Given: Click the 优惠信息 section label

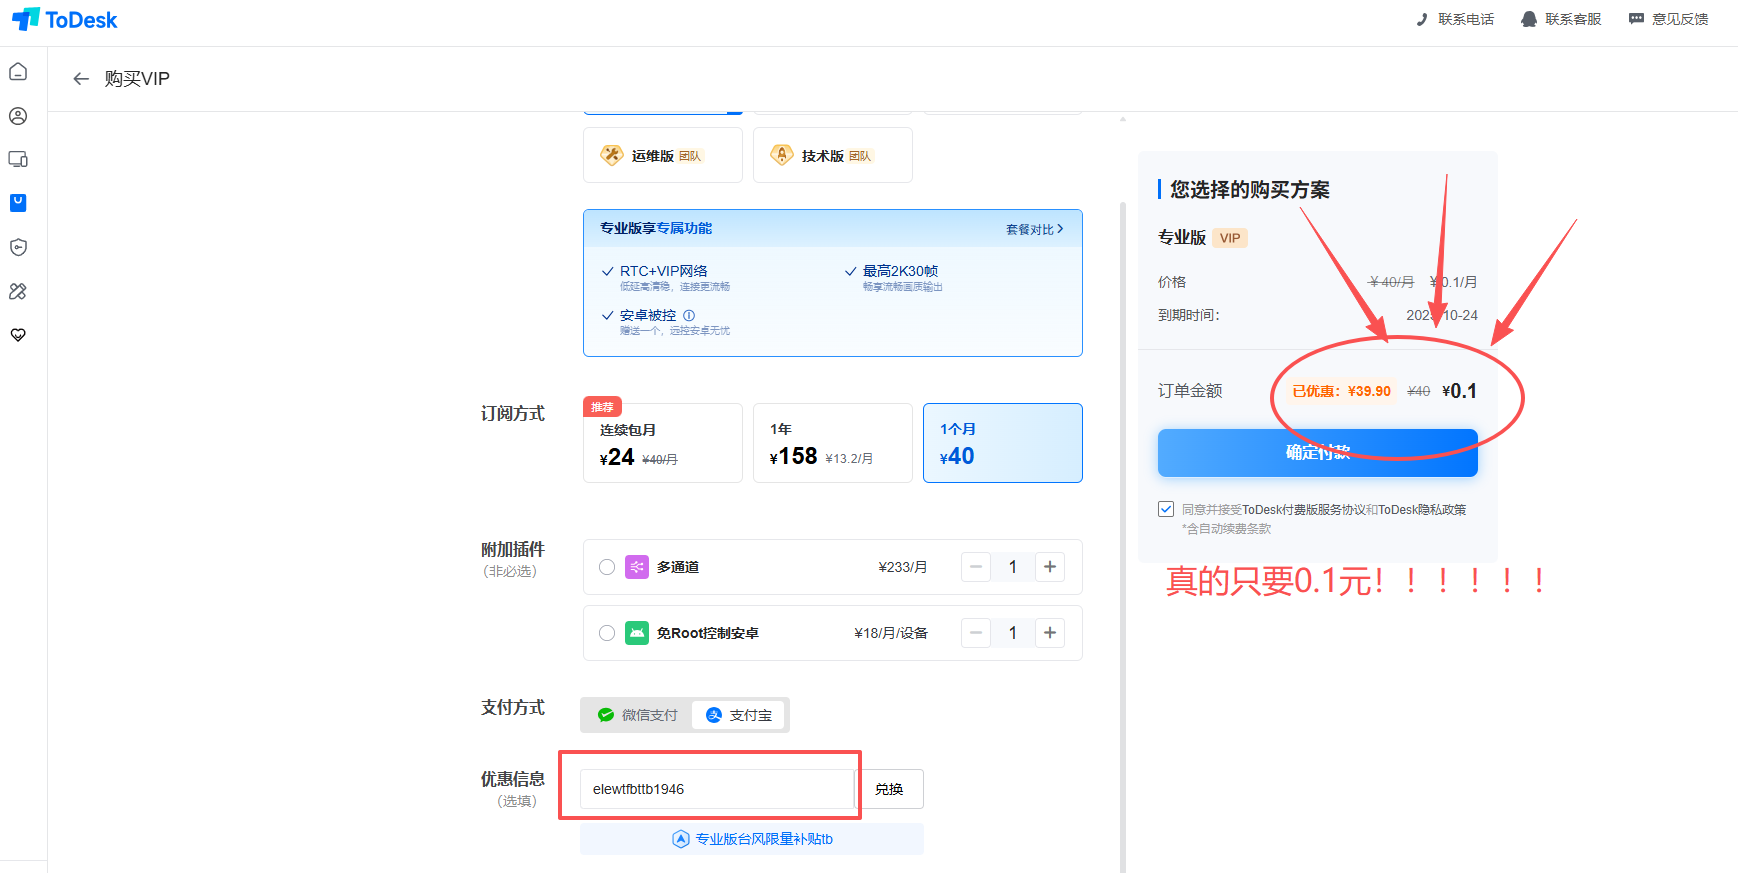Looking at the screenshot, I should coord(513,779).
